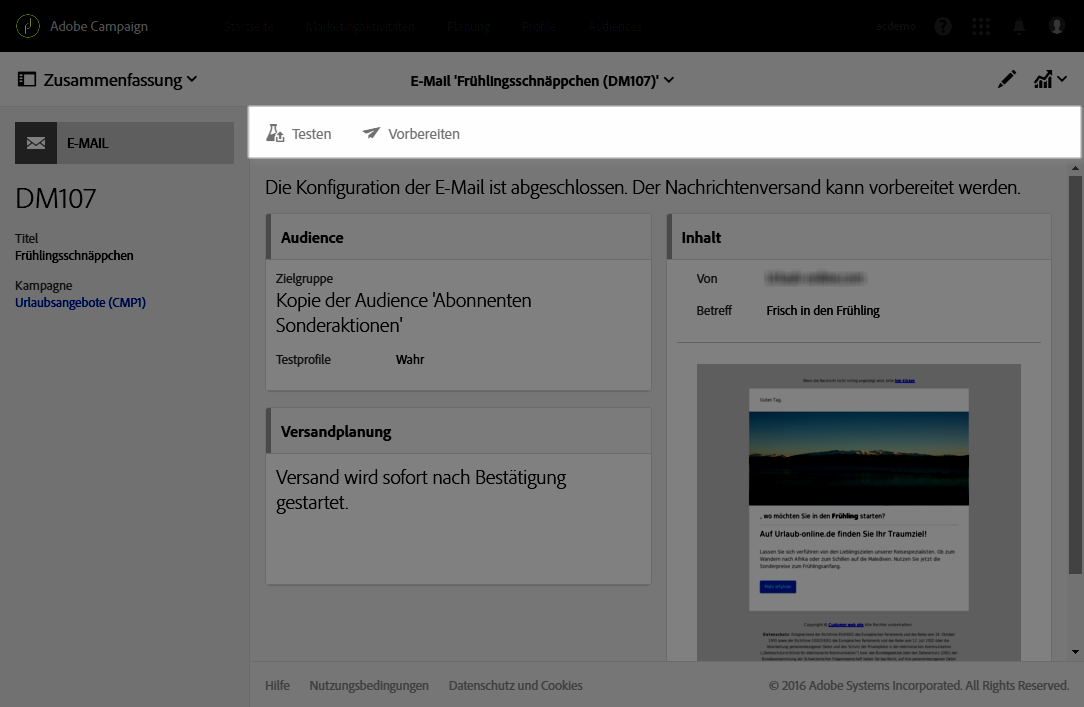
Task: Open the user profile avatar icon
Action: click(x=1056, y=26)
